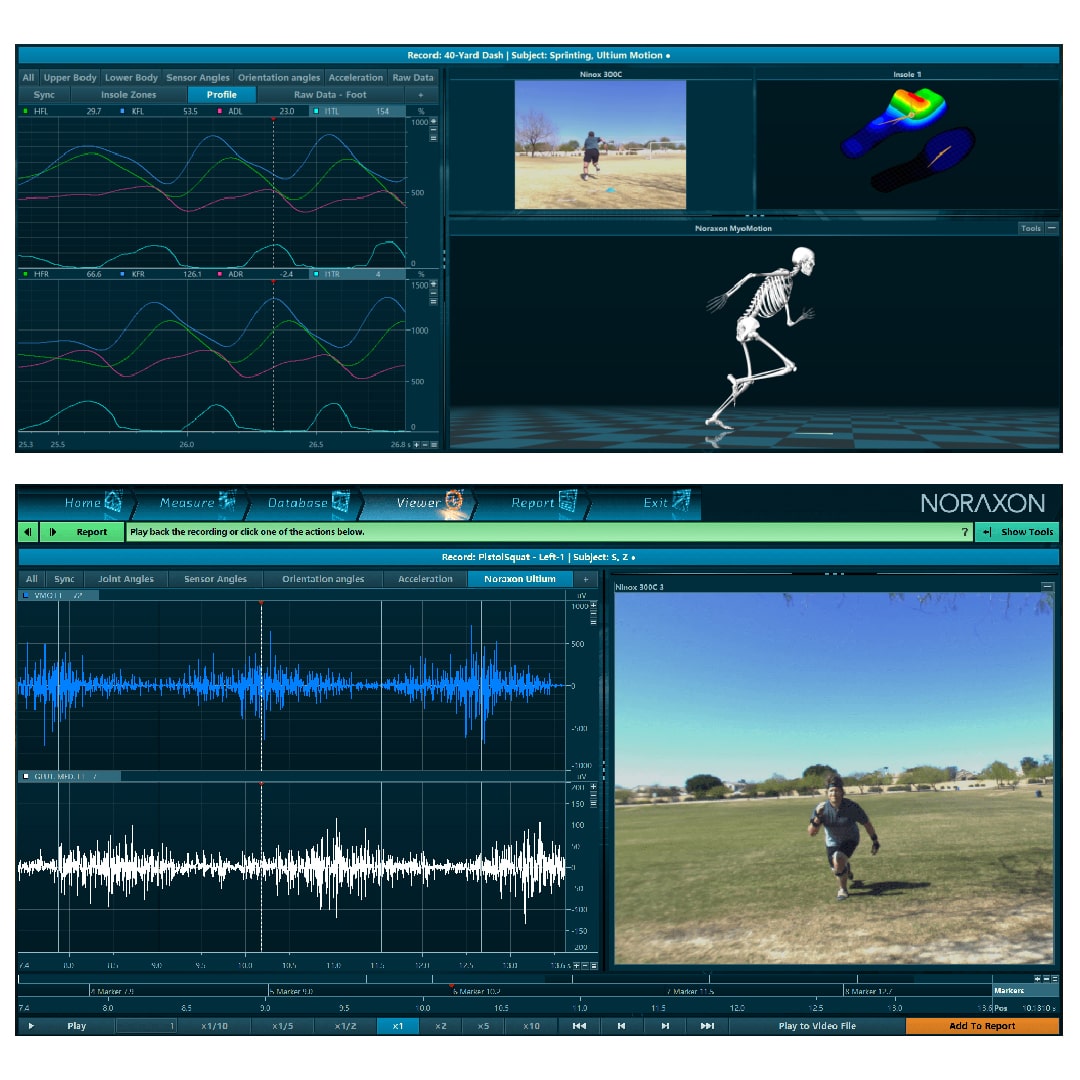Image resolution: width=1080 pixels, height=1080 pixels.
Task: Toggle the ADR pink channel indicator
Action: coord(219,273)
